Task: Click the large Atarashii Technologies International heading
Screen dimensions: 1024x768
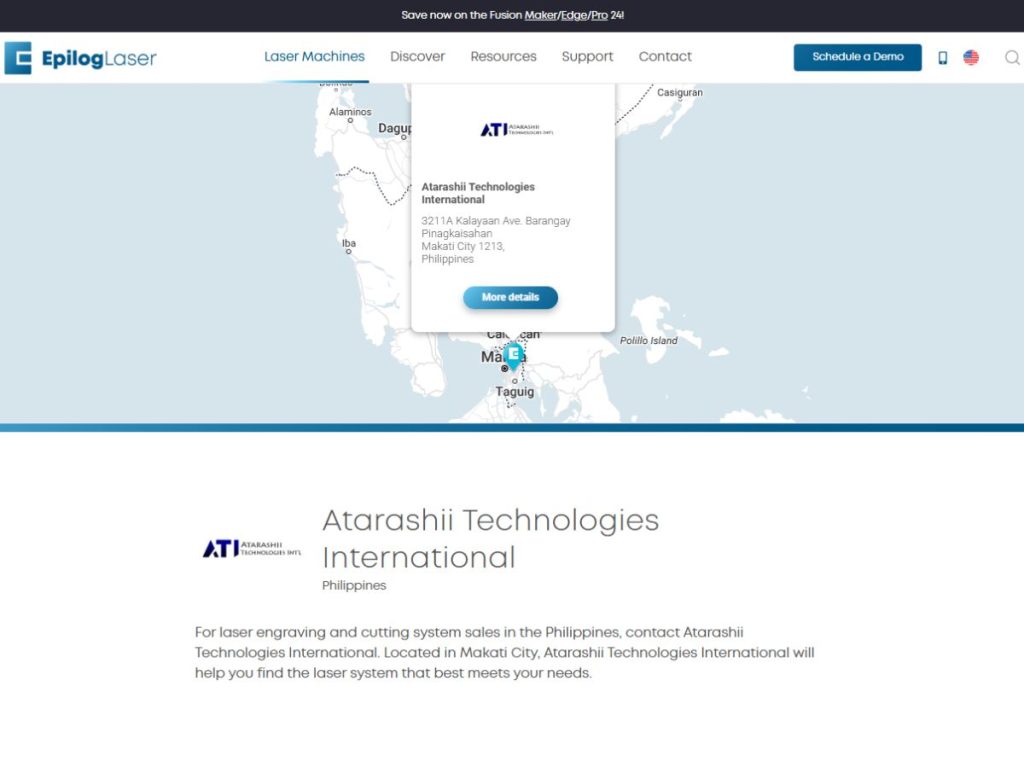Action: tap(490, 539)
